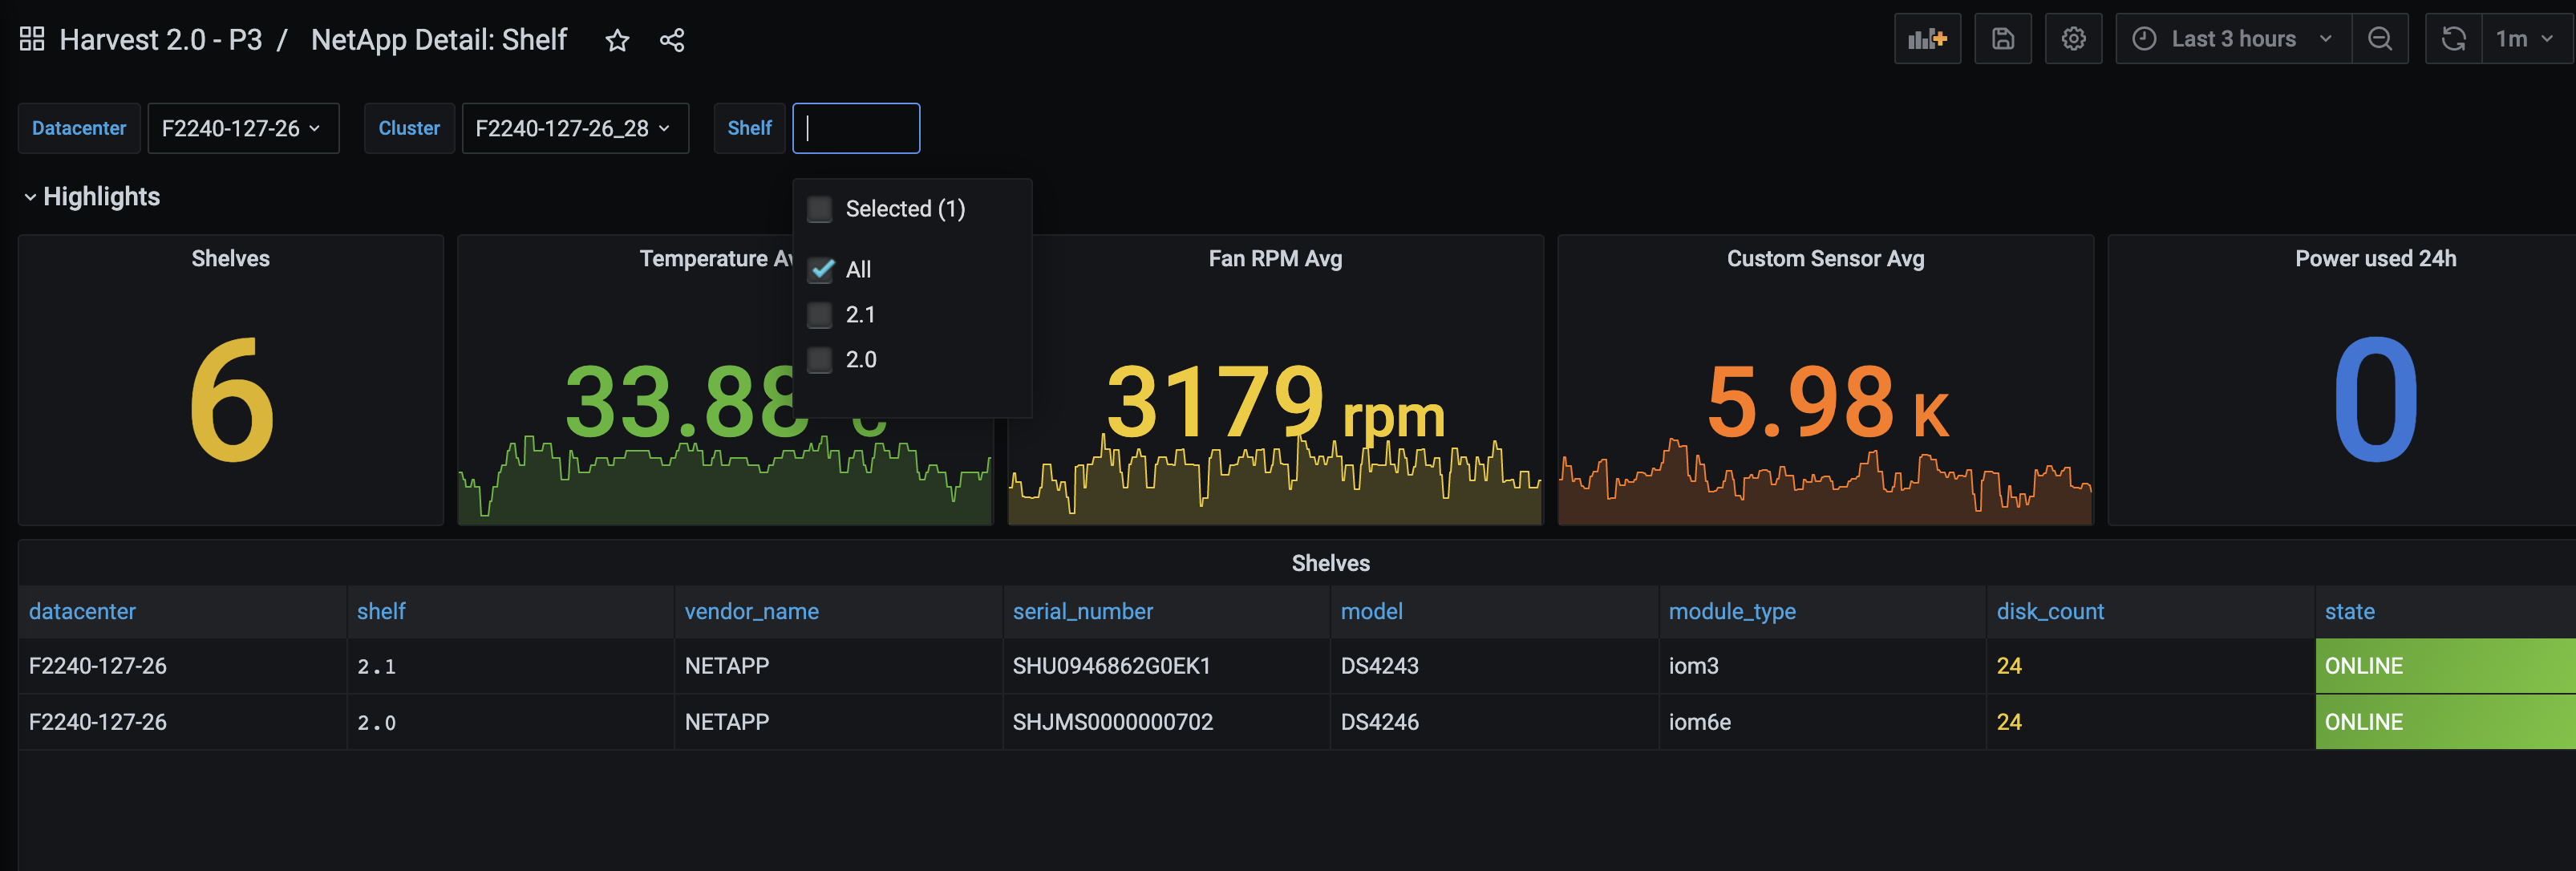The width and height of the screenshot is (2576, 871).
Task: Open the share dashboard icon
Action: pyautogui.click(x=672, y=40)
